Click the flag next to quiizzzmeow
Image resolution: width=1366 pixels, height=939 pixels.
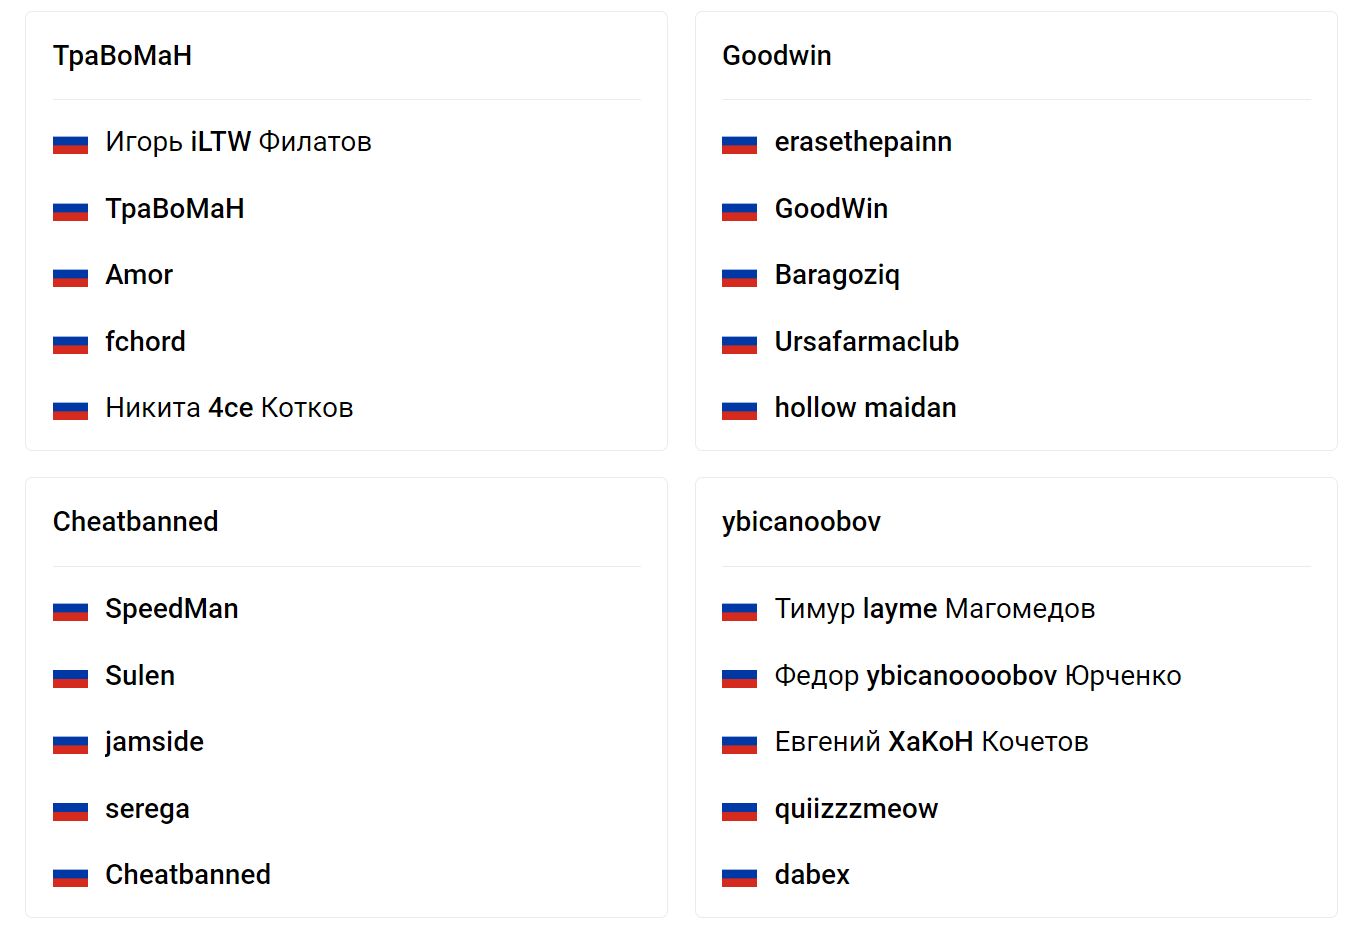point(739,811)
